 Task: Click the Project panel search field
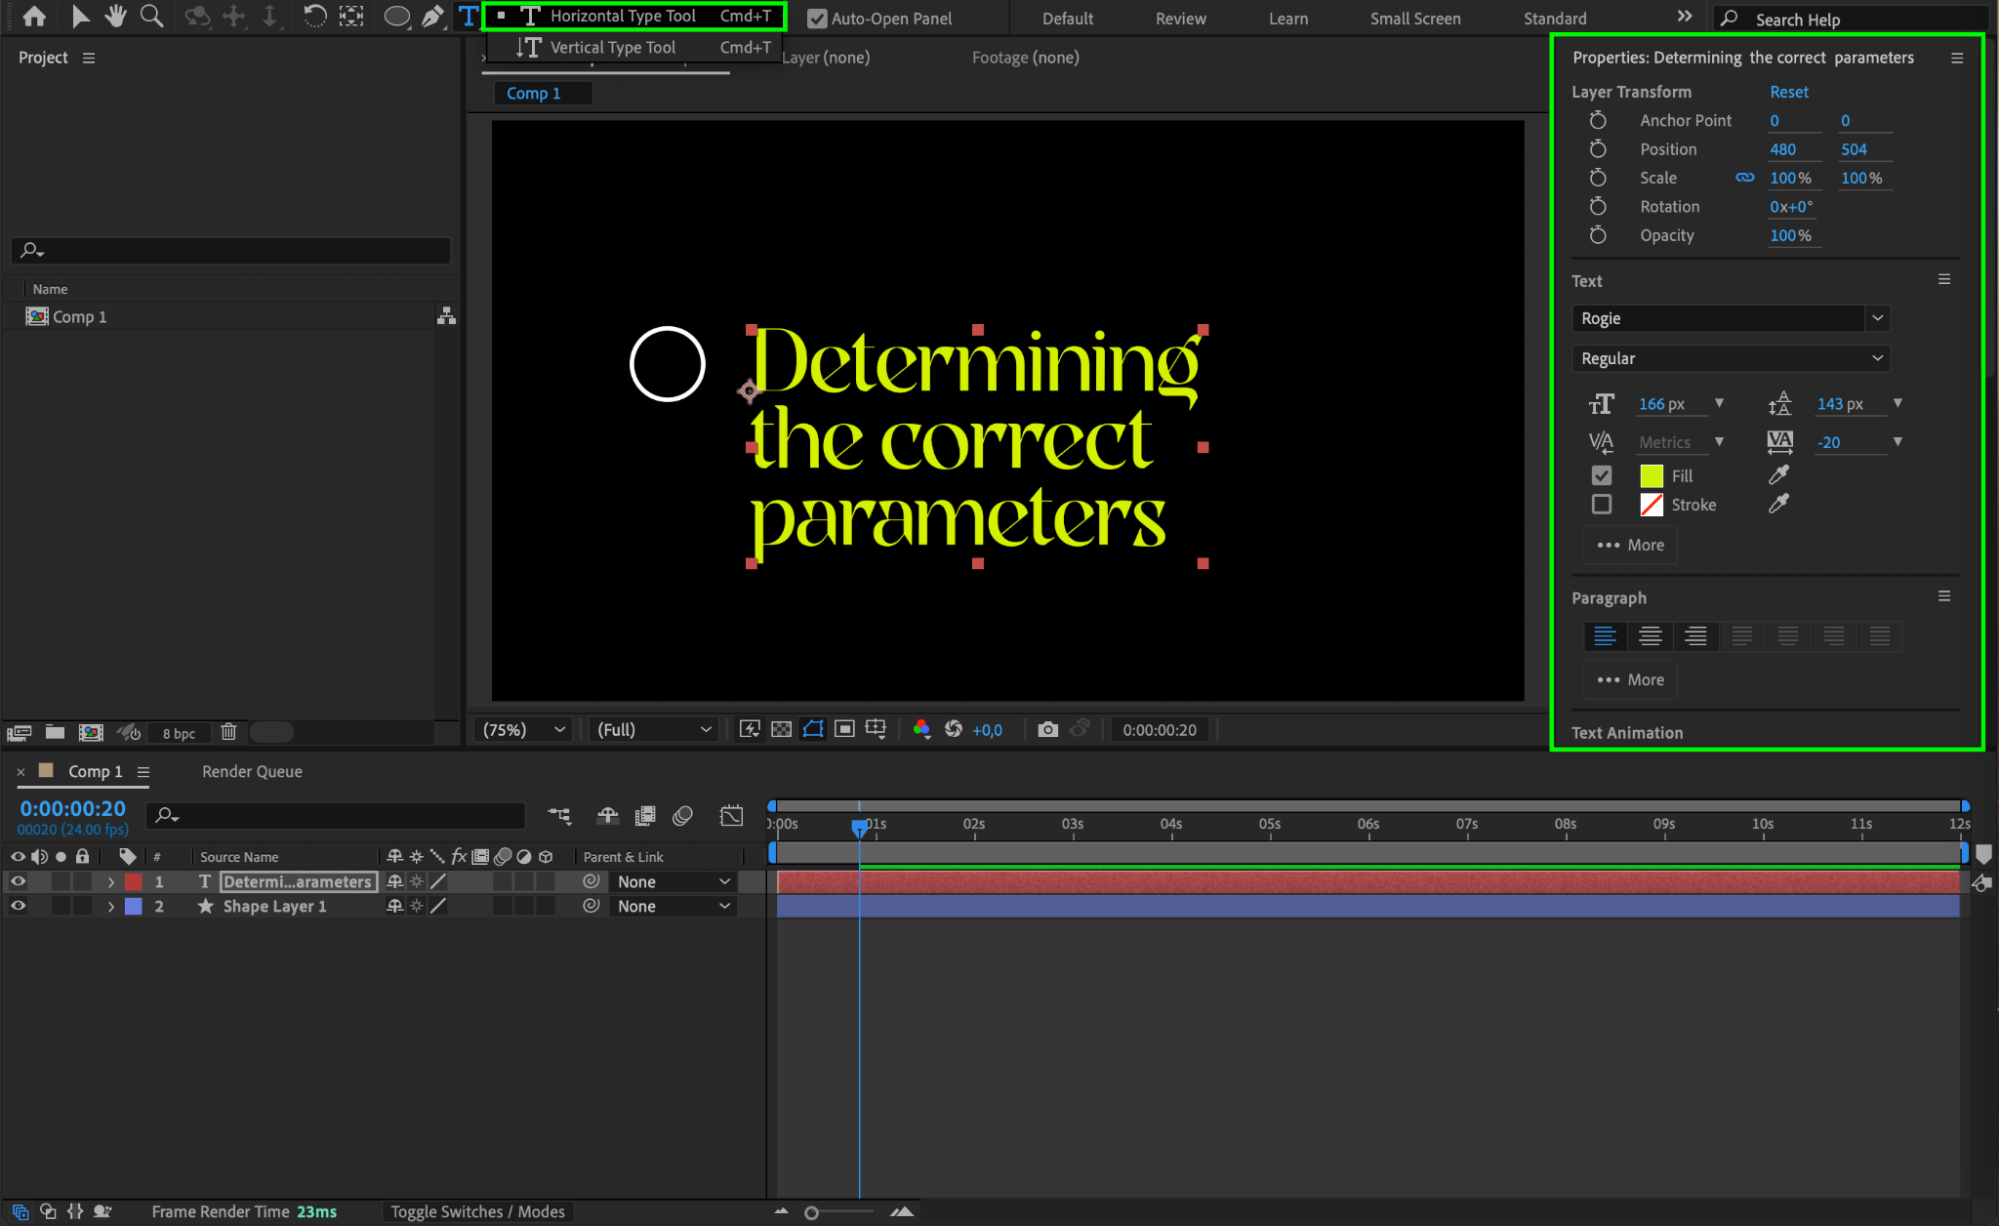tap(231, 250)
